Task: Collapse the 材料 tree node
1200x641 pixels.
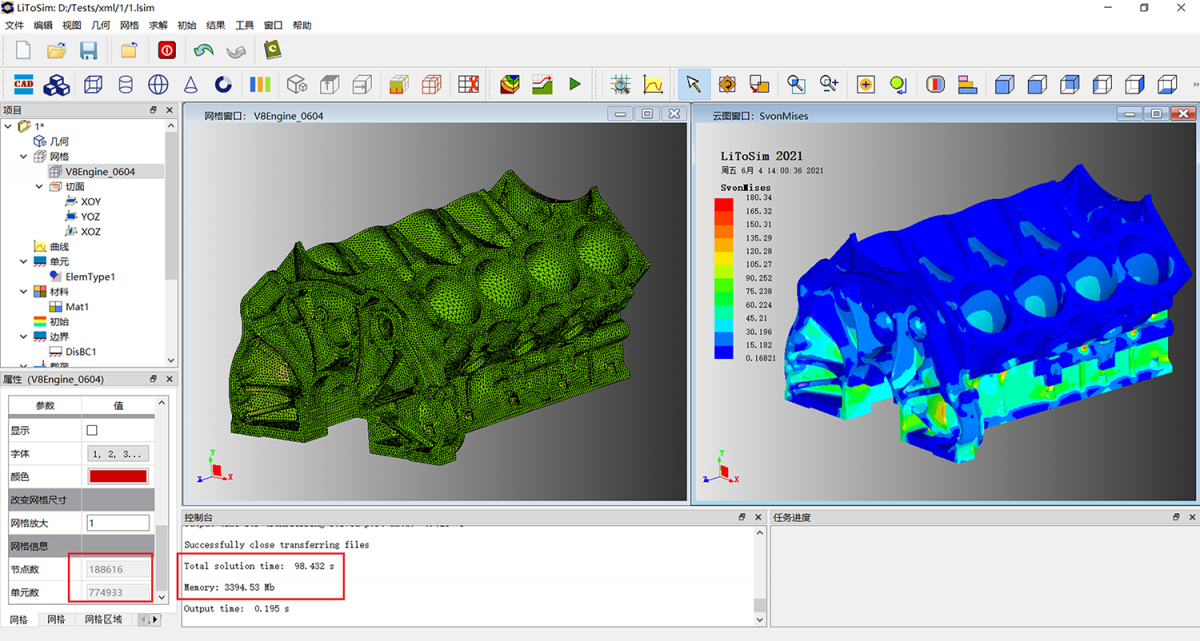Action: pyautogui.click(x=25, y=291)
